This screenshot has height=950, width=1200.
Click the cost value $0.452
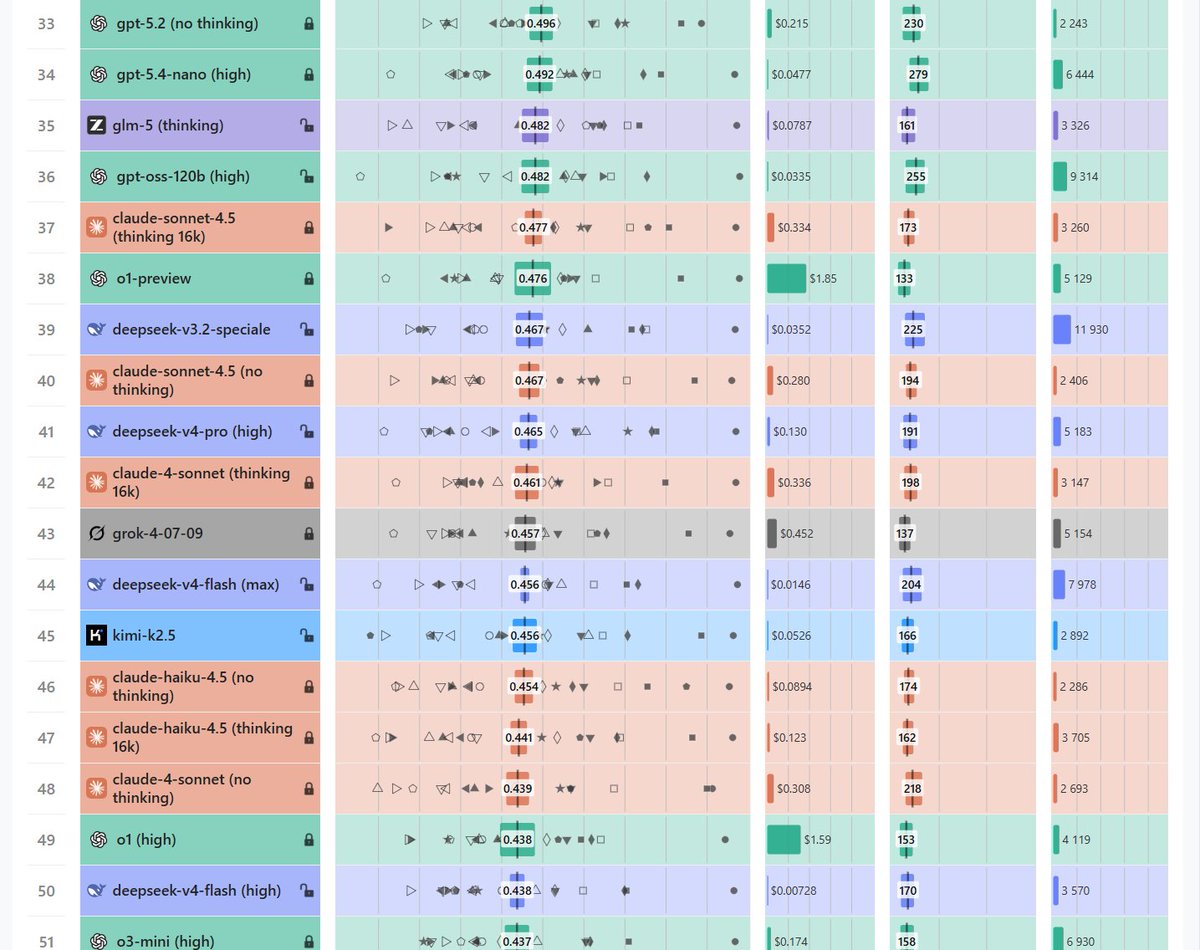pos(797,533)
